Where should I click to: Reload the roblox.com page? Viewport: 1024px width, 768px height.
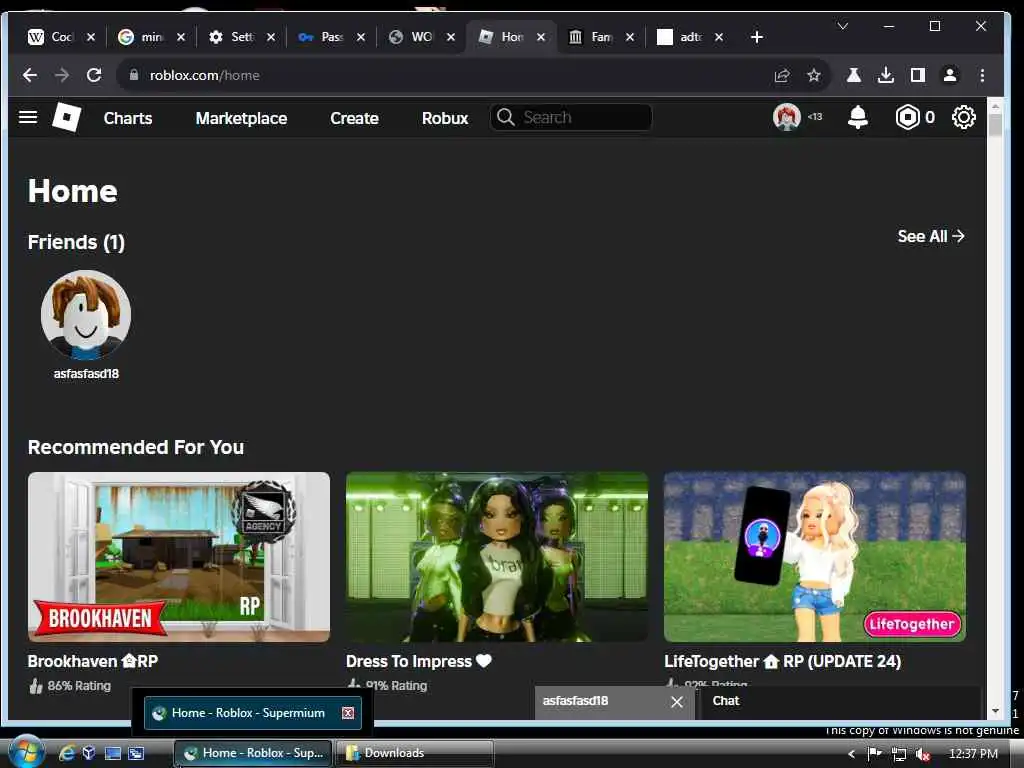[x=94, y=75]
